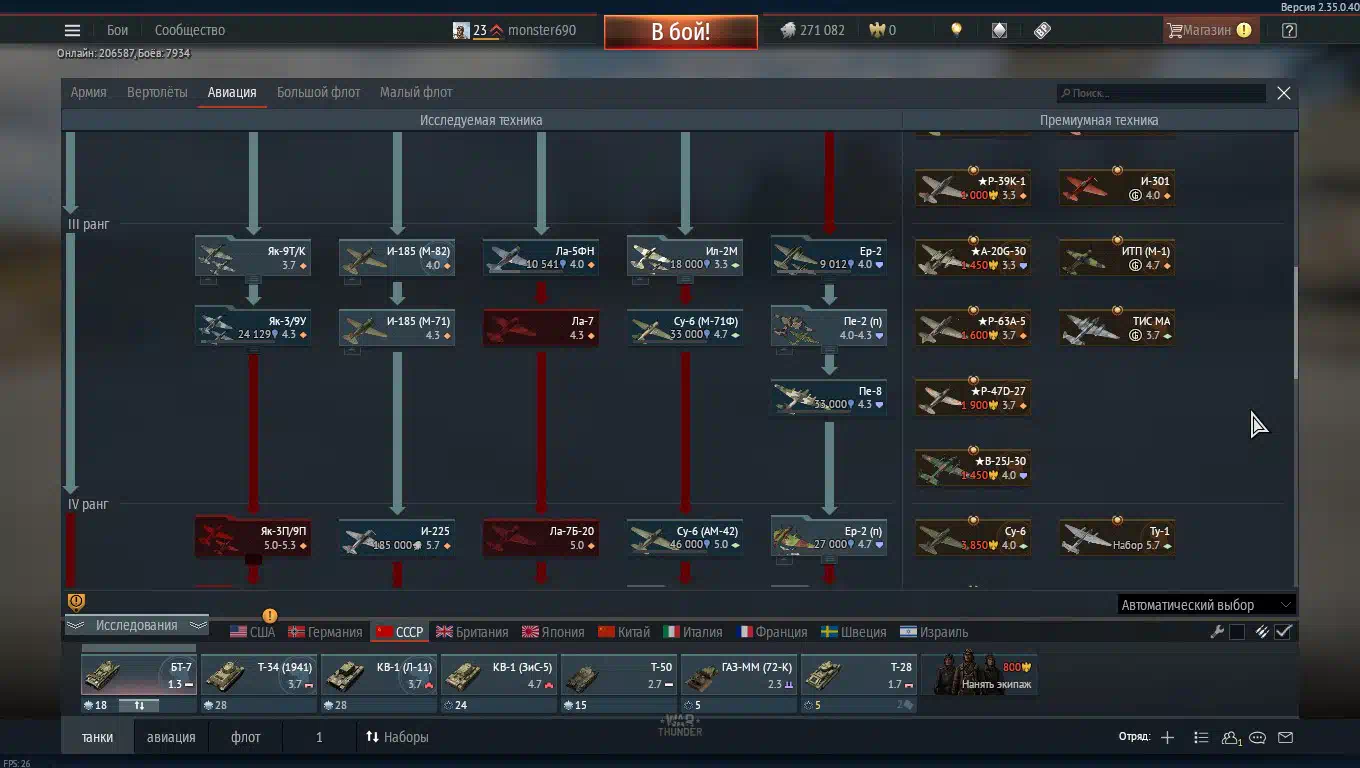Select the Ил-2М aircraft card

pos(685,257)
